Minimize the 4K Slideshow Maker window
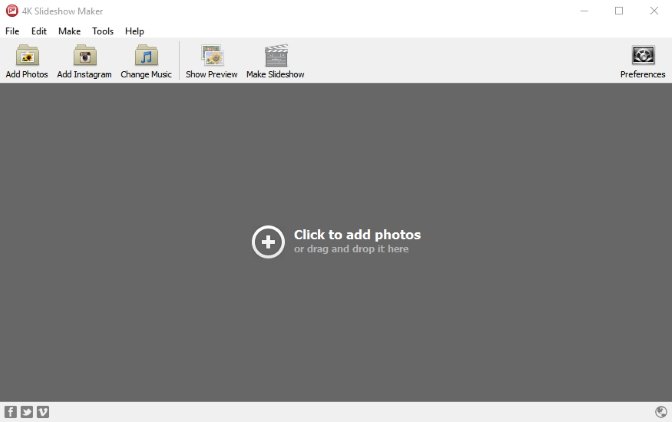Image resolution: width=672 pixels, height=422 pixels. (584, 11)
